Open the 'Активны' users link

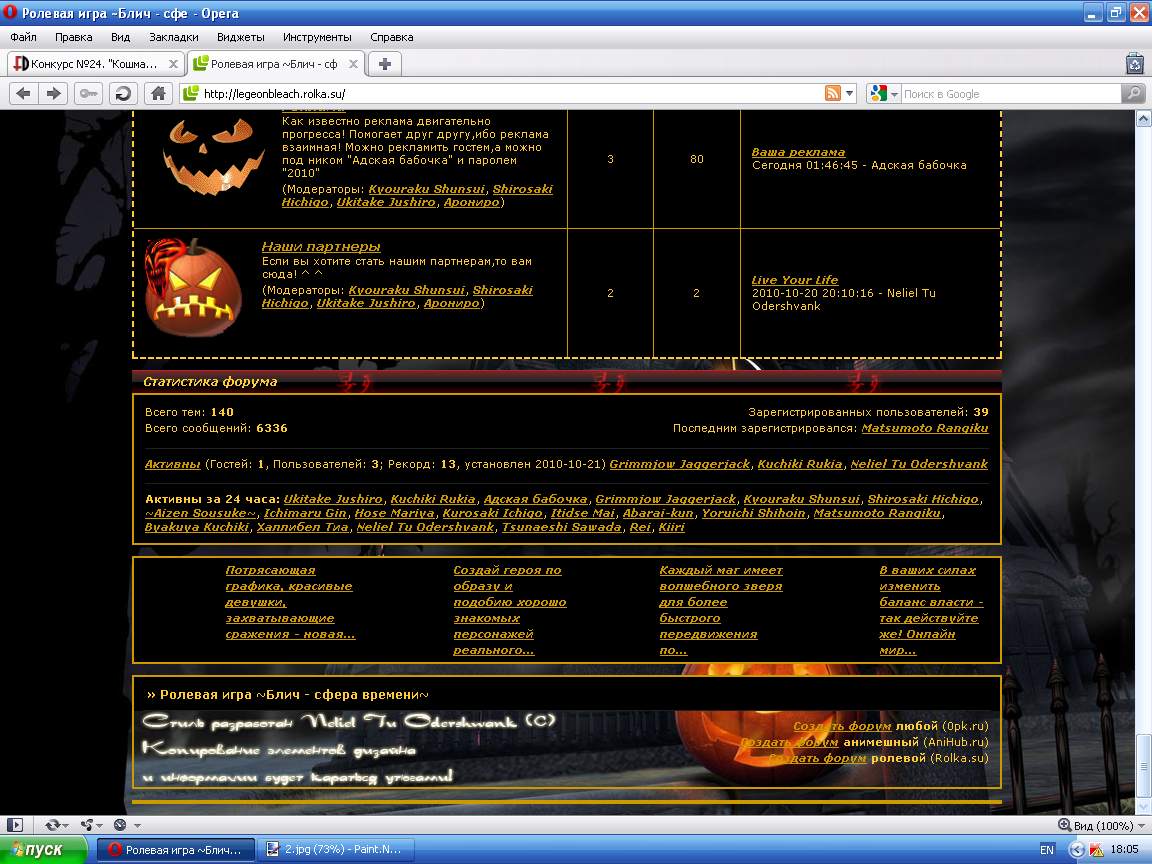coord(173,464)
